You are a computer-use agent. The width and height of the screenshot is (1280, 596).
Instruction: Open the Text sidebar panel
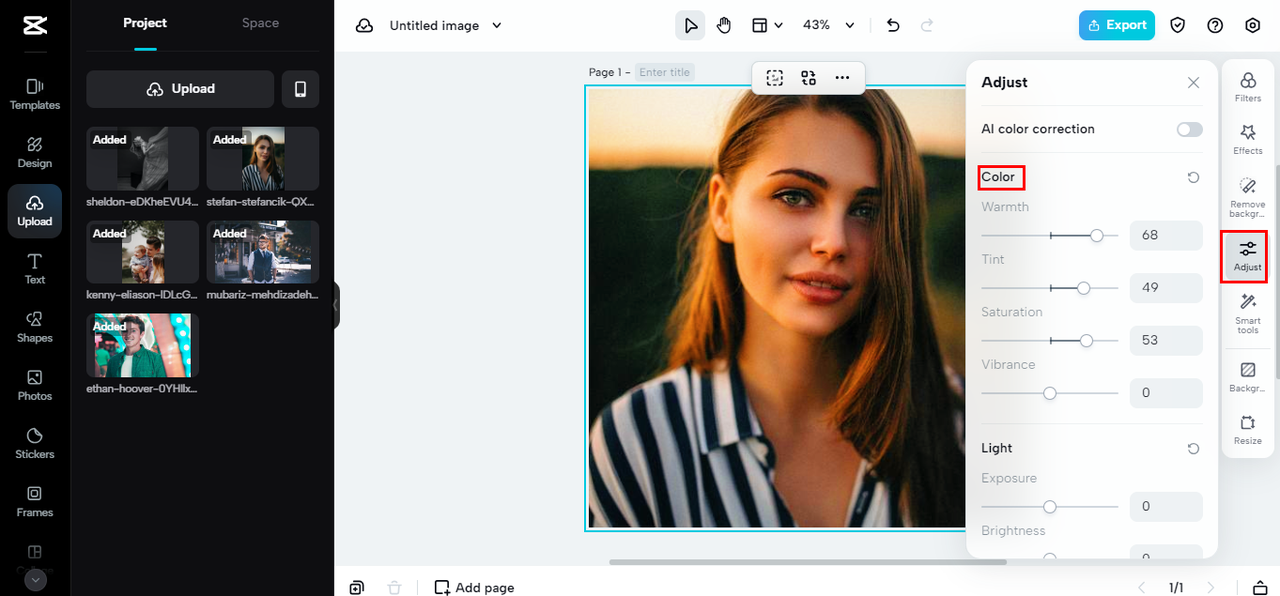coord(35,269)
